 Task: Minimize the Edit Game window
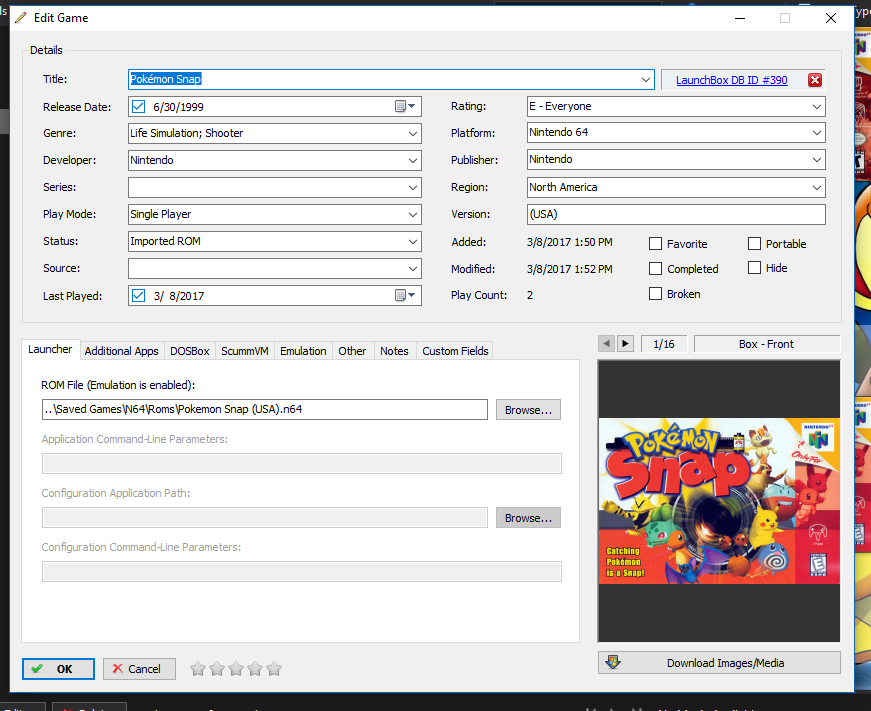(x=739, y=18)
